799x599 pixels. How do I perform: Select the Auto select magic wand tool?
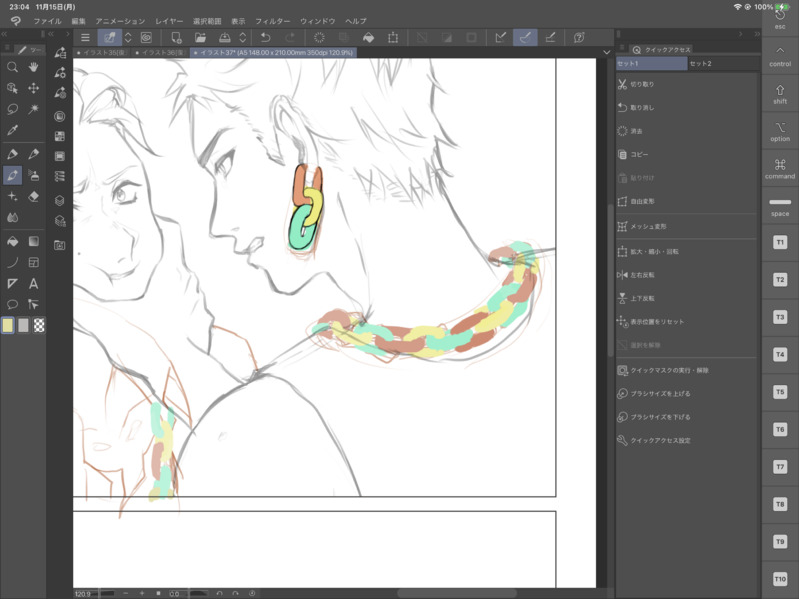[x=34, y=109]
